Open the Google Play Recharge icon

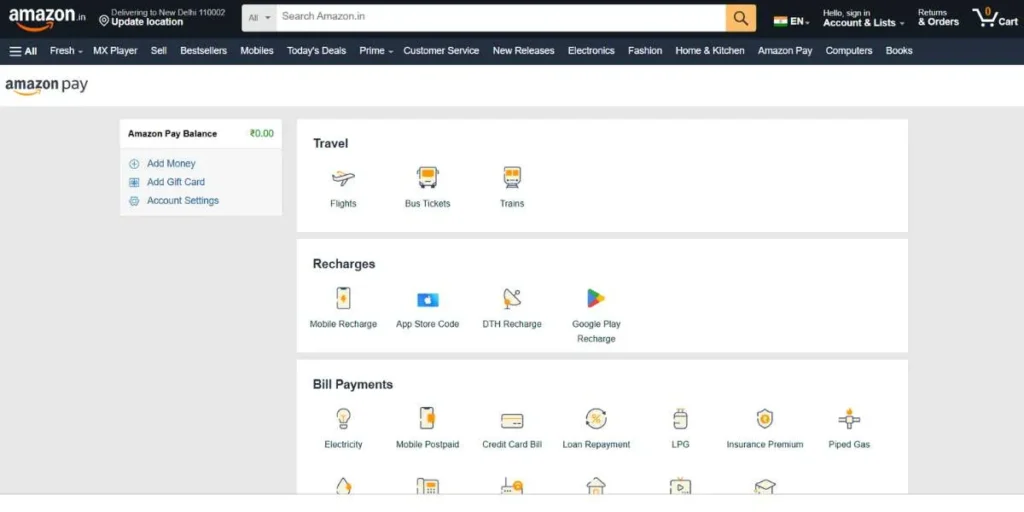(596, 298)
